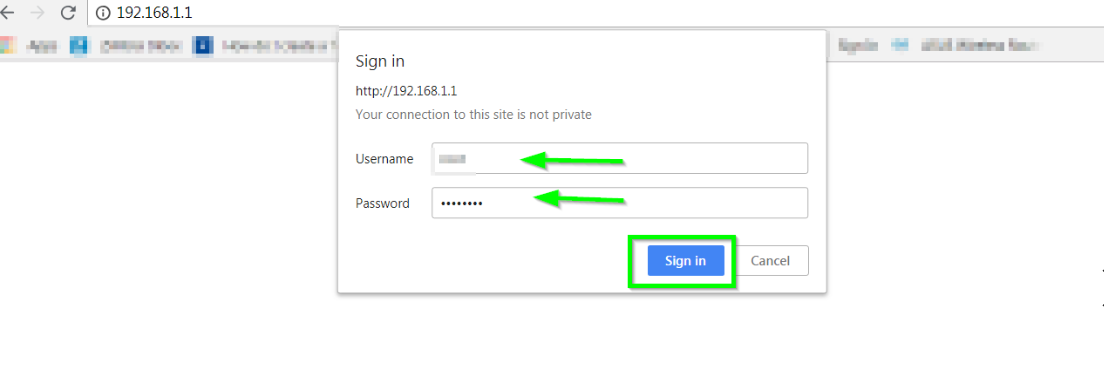Open the blurred bookmark label after dark-blue icon

(280, 46)
